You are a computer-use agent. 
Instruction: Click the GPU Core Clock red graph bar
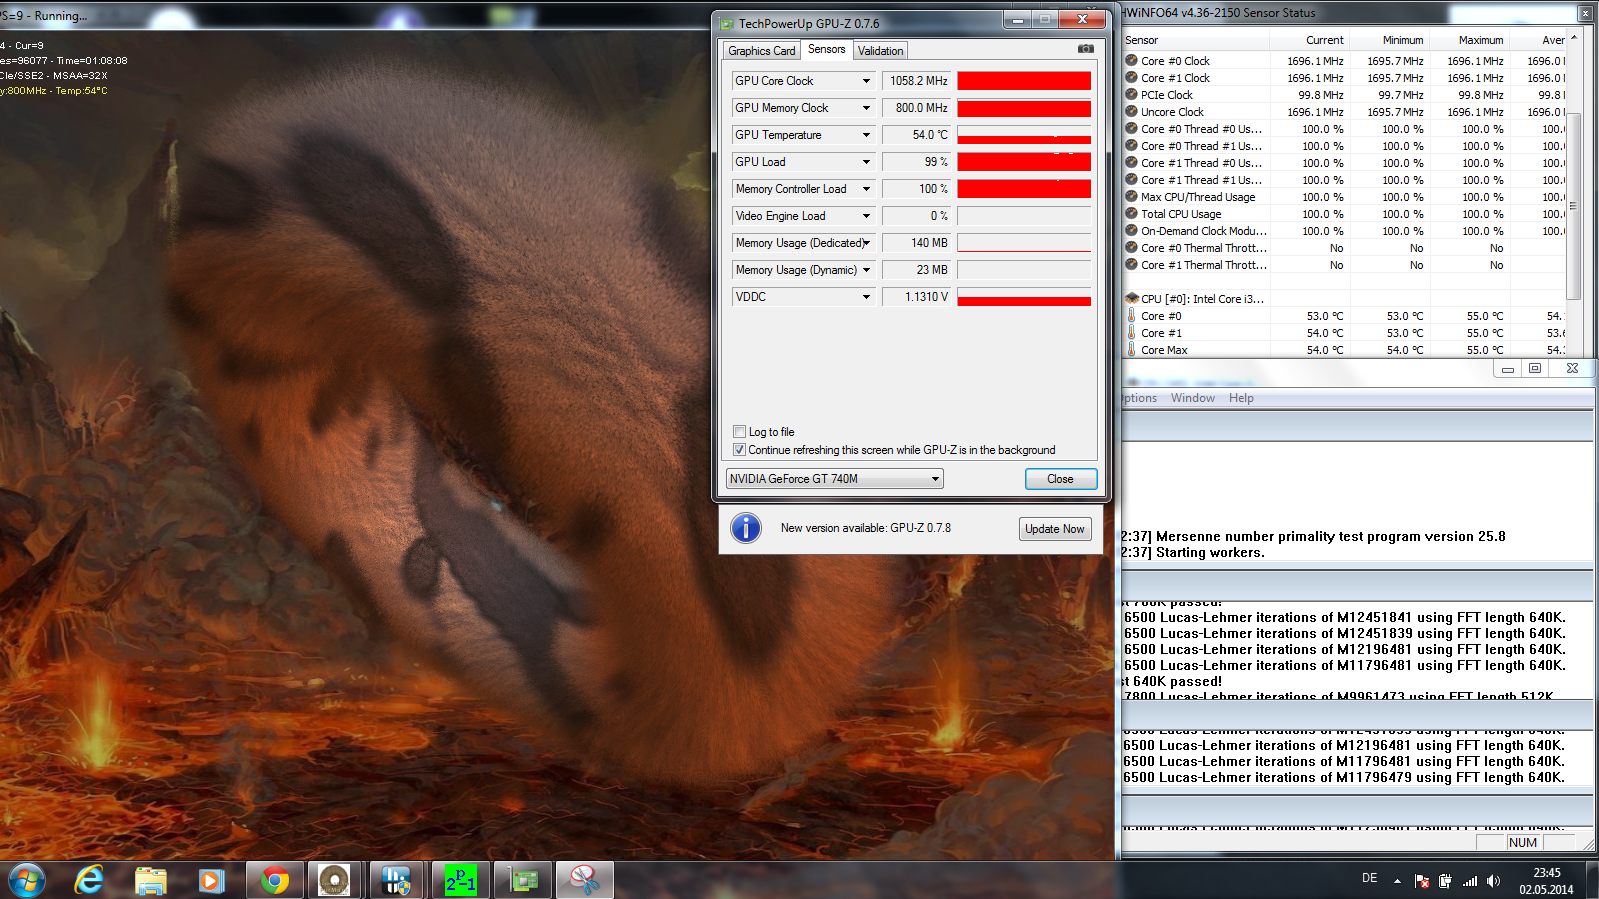tap(1024, 81)
